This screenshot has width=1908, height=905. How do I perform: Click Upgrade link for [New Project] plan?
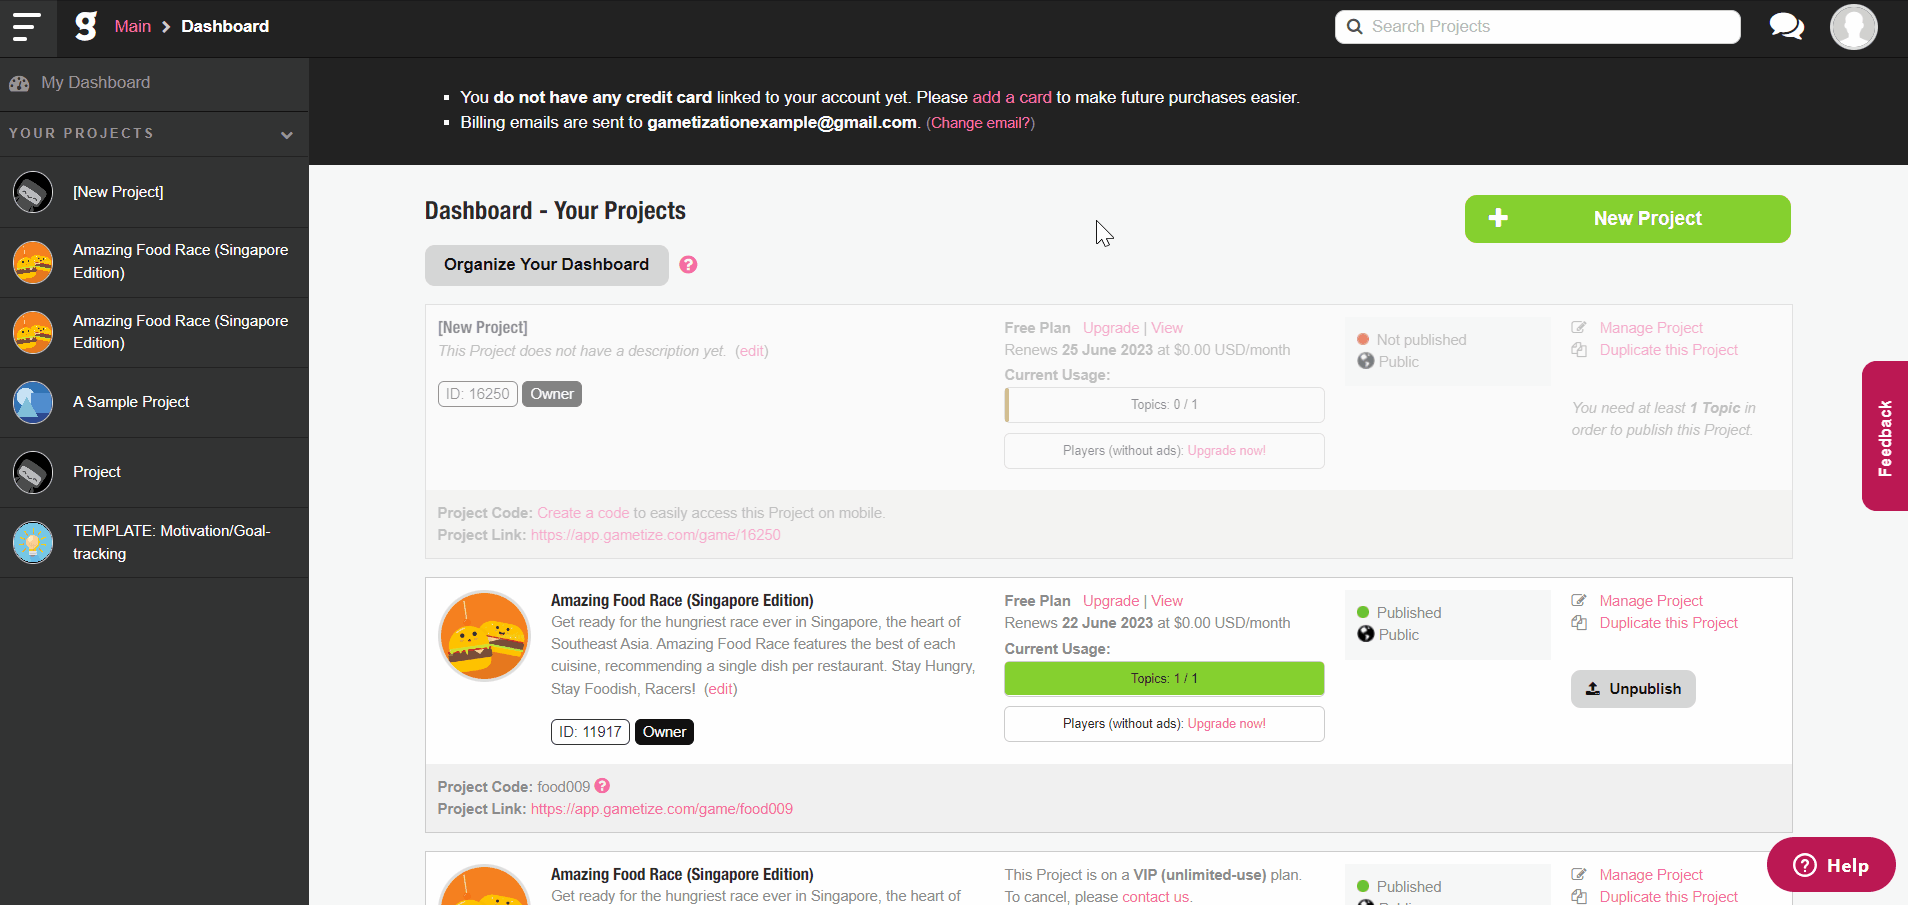click(1111, 328)
